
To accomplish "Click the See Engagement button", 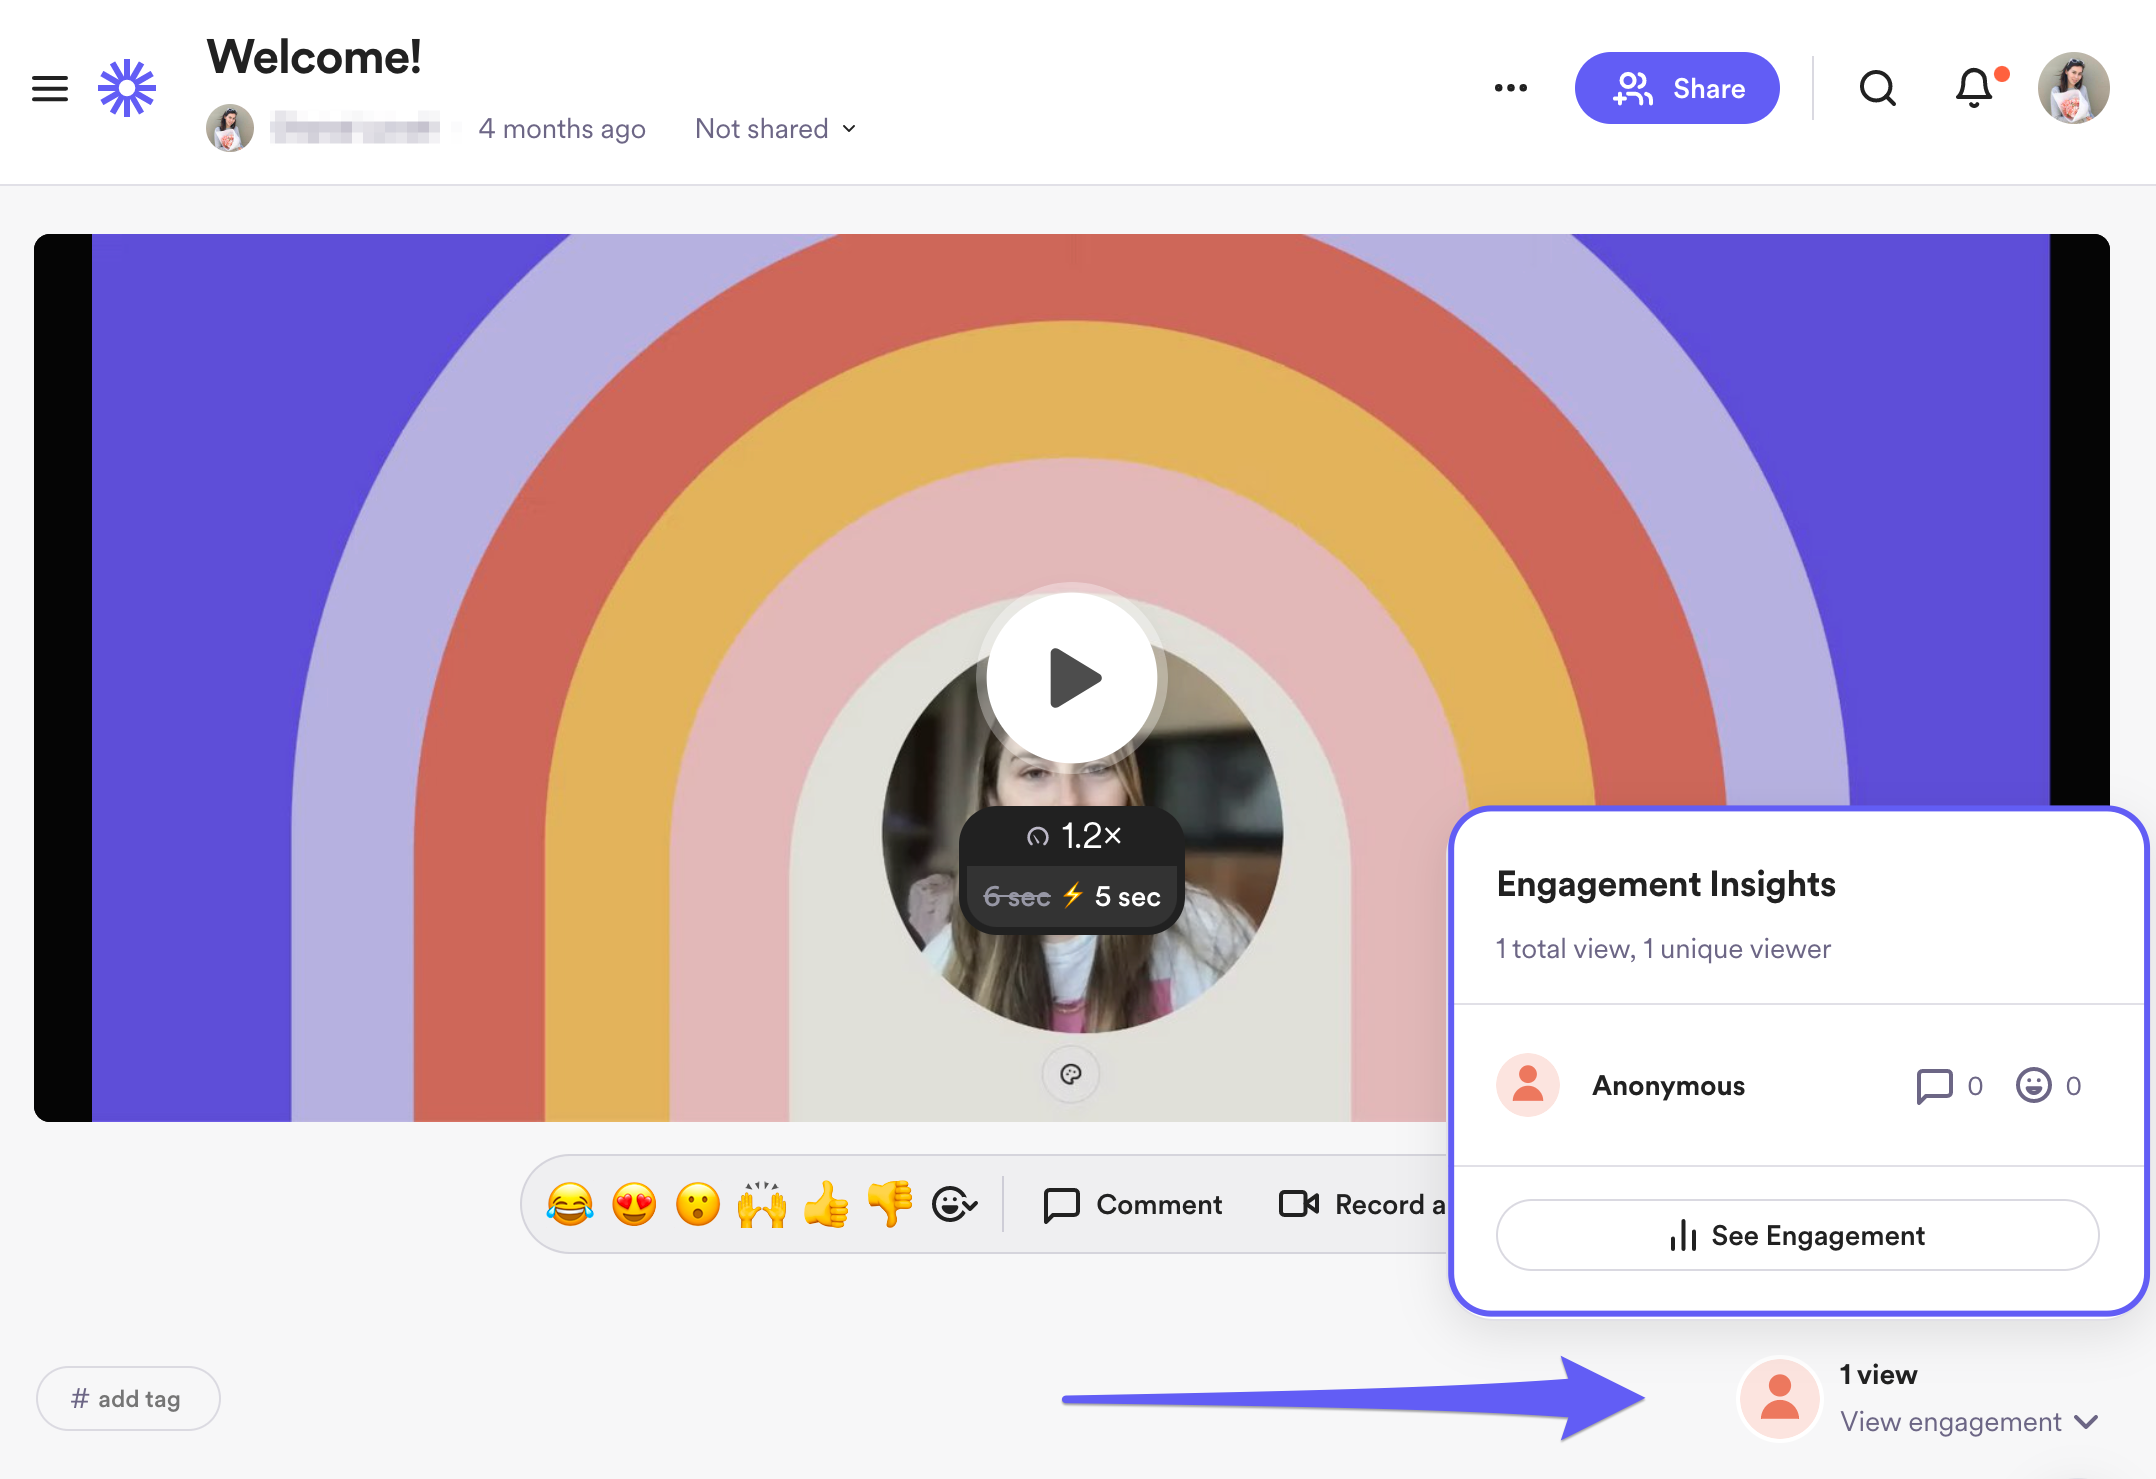I will click(1797, 1235).
